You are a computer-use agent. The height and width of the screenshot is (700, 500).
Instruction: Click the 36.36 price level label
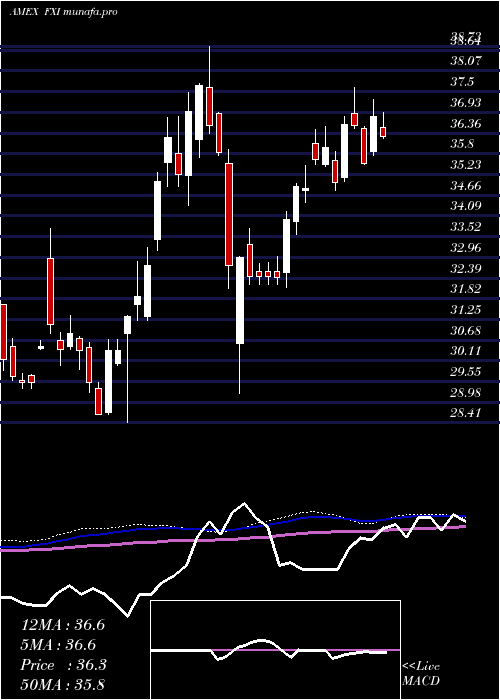(x=466, y=123)
